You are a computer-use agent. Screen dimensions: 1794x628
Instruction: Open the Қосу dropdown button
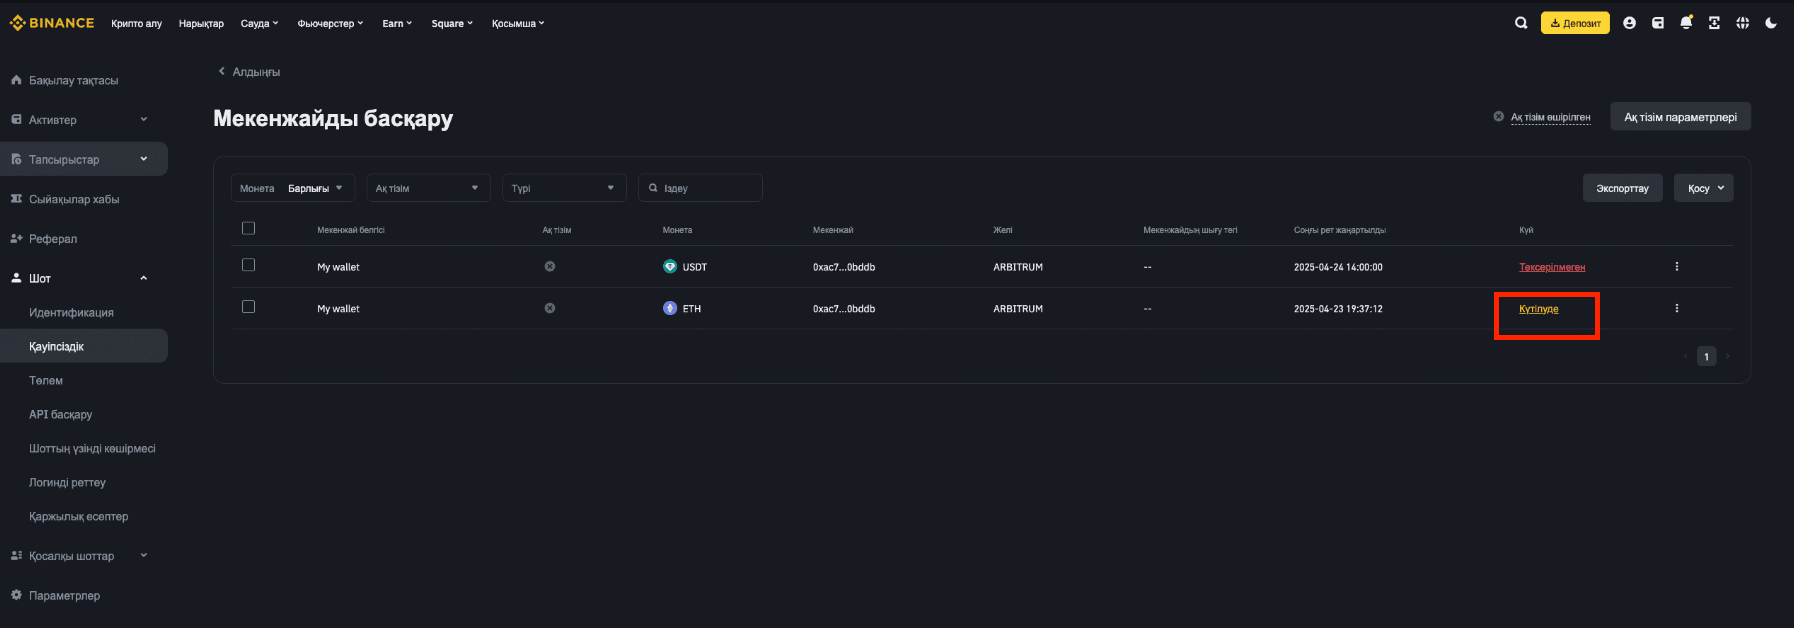(x=1704, y=188)
